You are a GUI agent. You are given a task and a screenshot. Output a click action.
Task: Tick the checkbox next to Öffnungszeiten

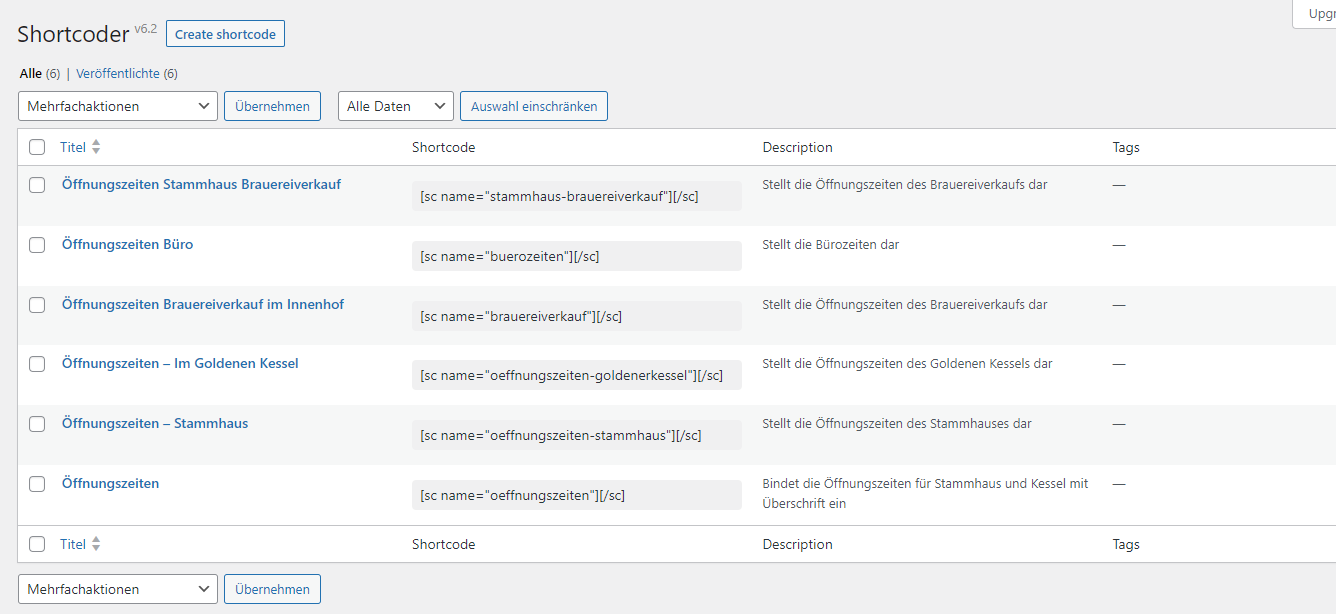[x=37, y=483]
